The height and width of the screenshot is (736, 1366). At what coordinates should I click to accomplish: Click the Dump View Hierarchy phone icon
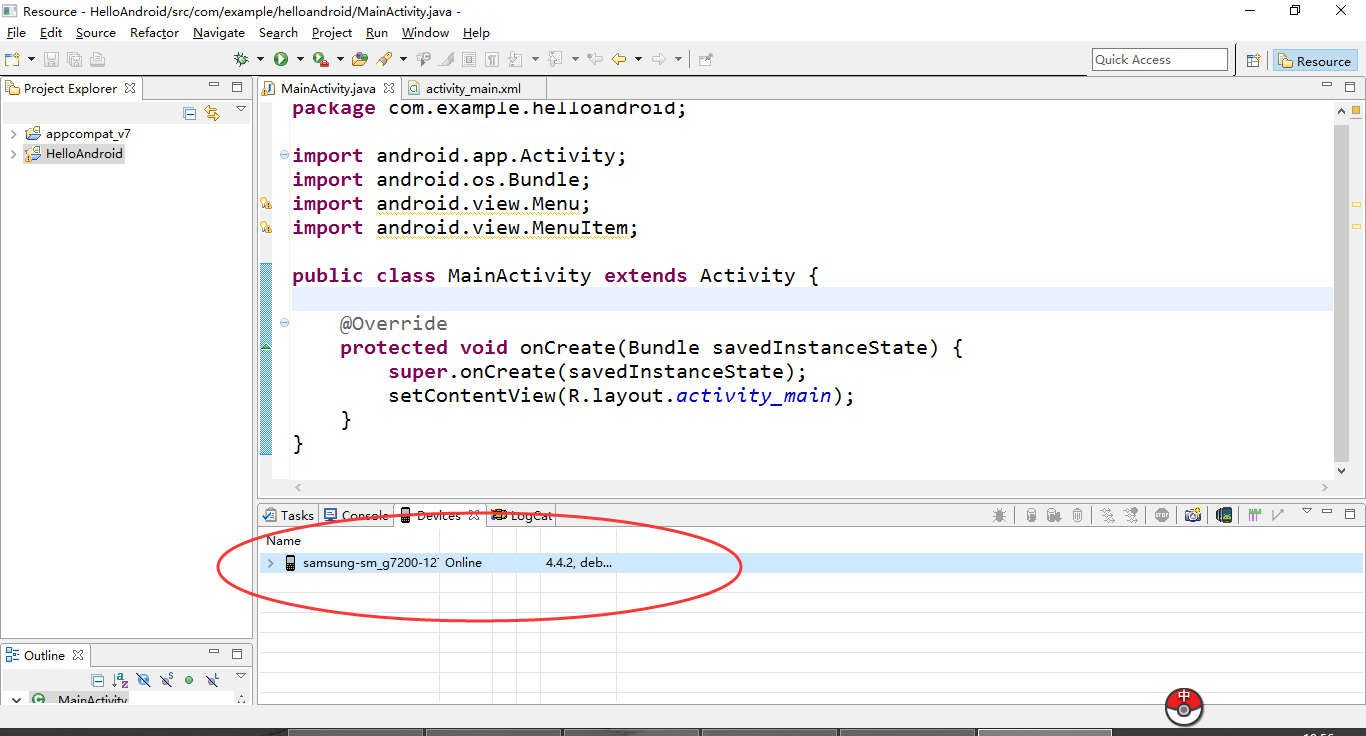[1224, 515]
